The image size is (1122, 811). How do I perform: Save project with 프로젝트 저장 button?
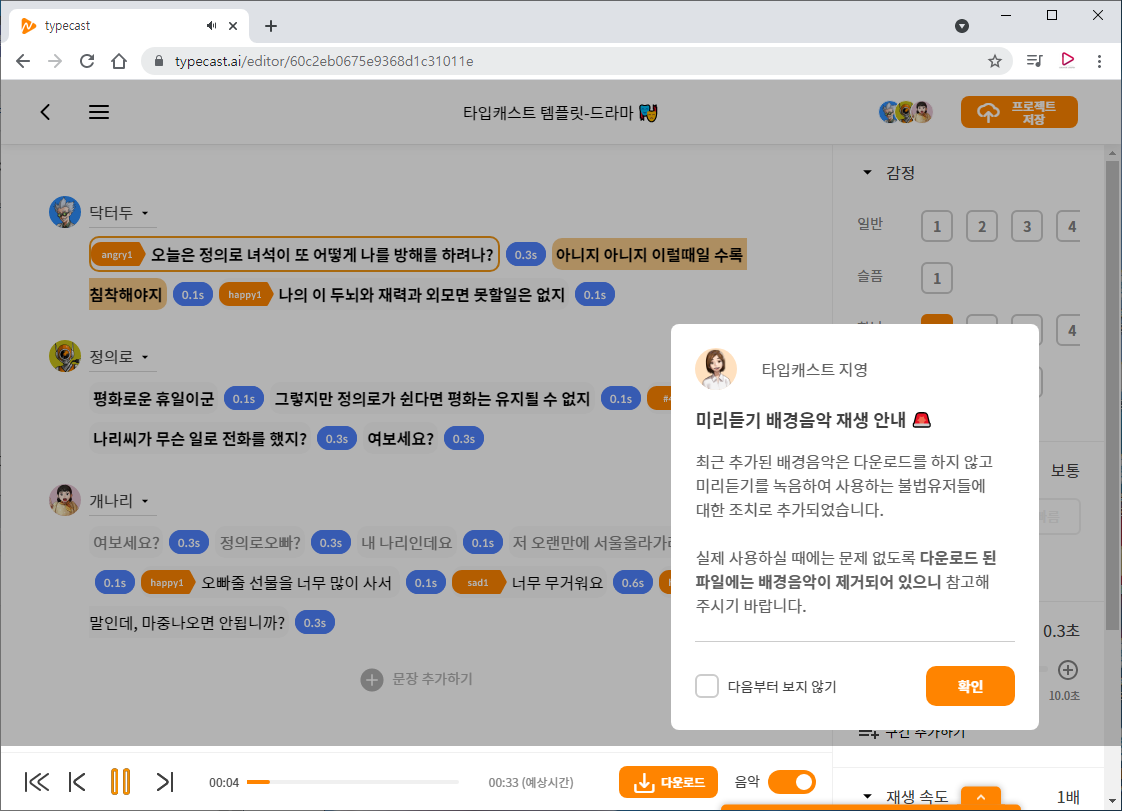pyautogui.click(x=1019, y=112)
